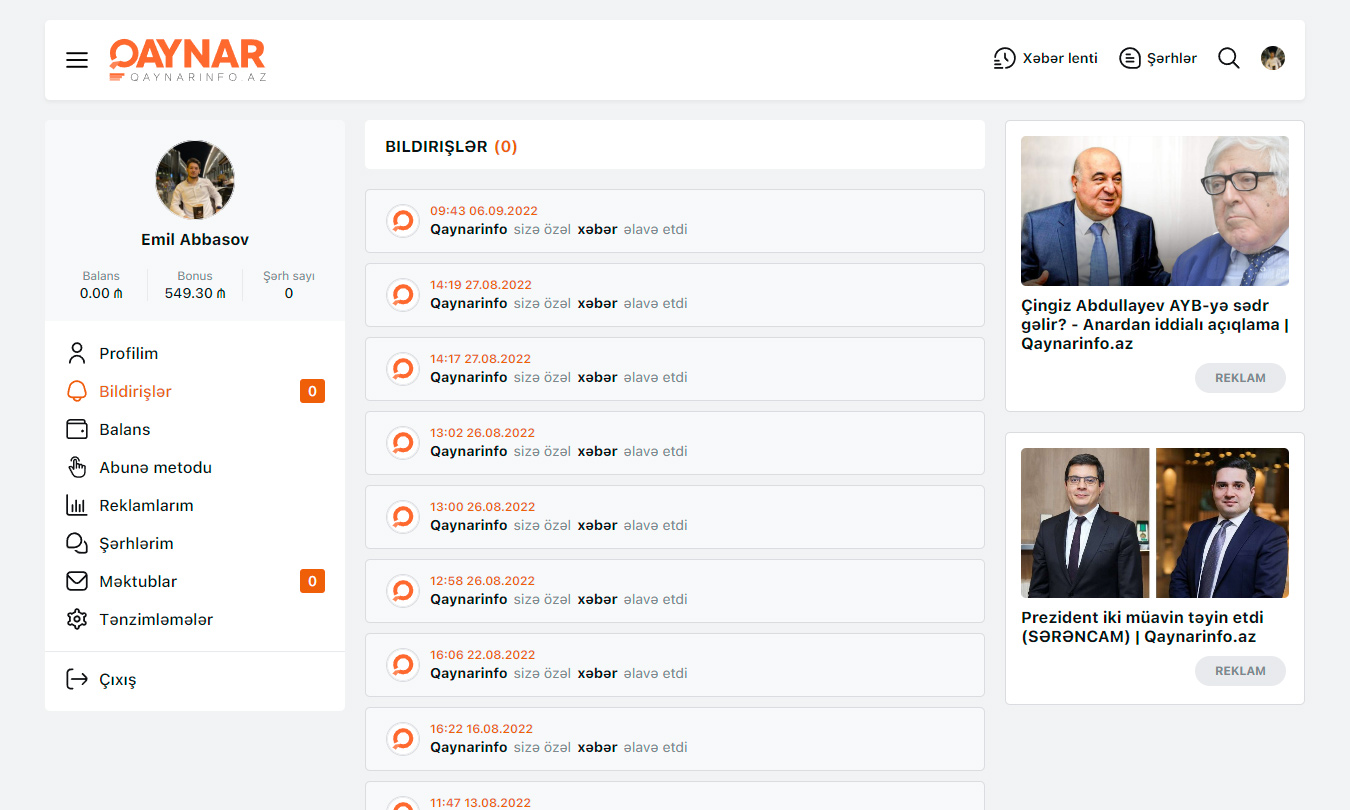Screen dimensions: 1350x810
Task: Open Reklamlarım chart menu item
Action: click(x=146, y=505)
